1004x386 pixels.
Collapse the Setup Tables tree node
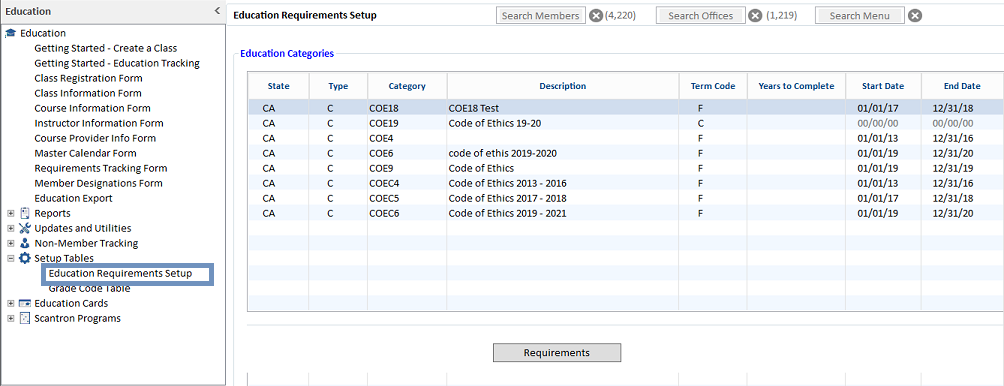(x=10, y=258)
